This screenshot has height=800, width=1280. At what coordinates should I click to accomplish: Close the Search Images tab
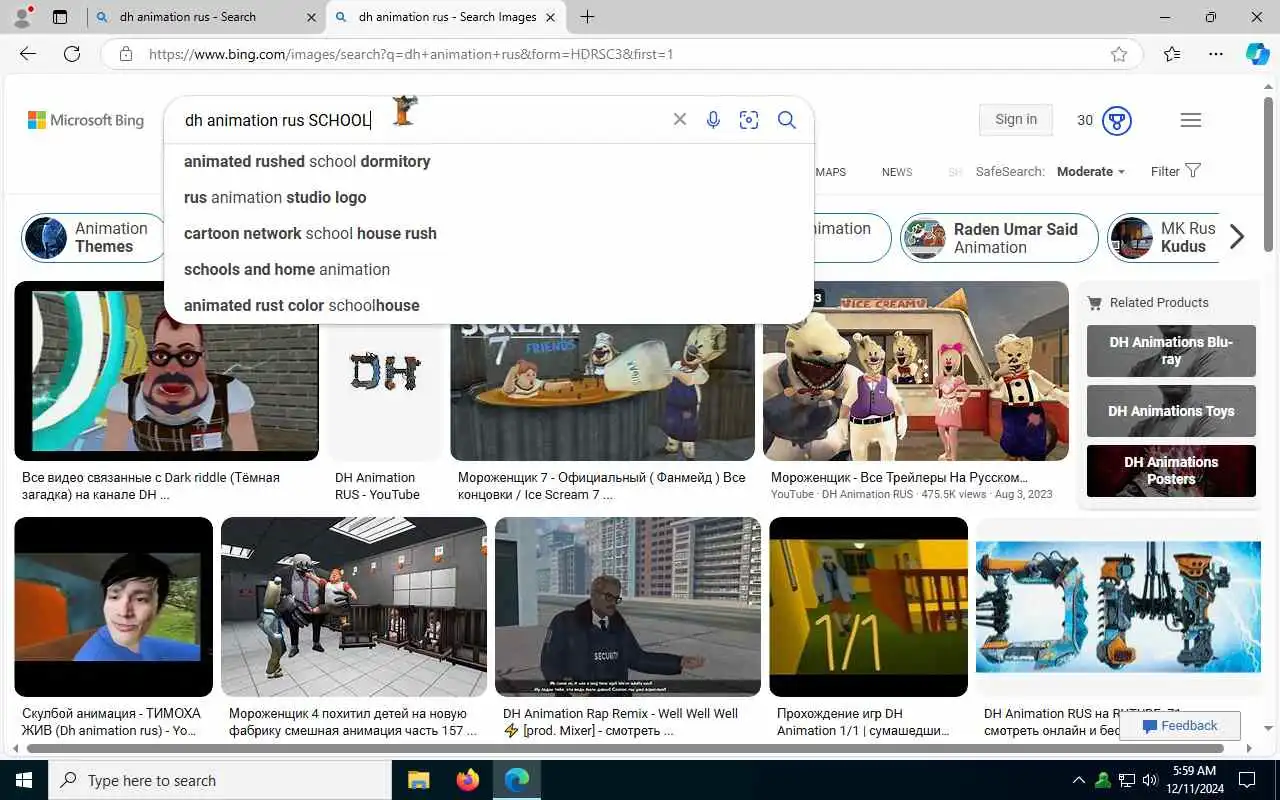[552, 17]
